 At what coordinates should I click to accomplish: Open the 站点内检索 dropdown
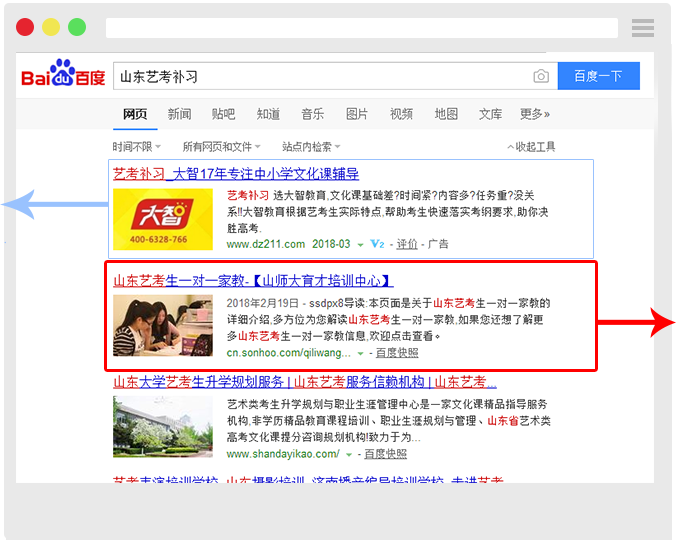point(311,147)
